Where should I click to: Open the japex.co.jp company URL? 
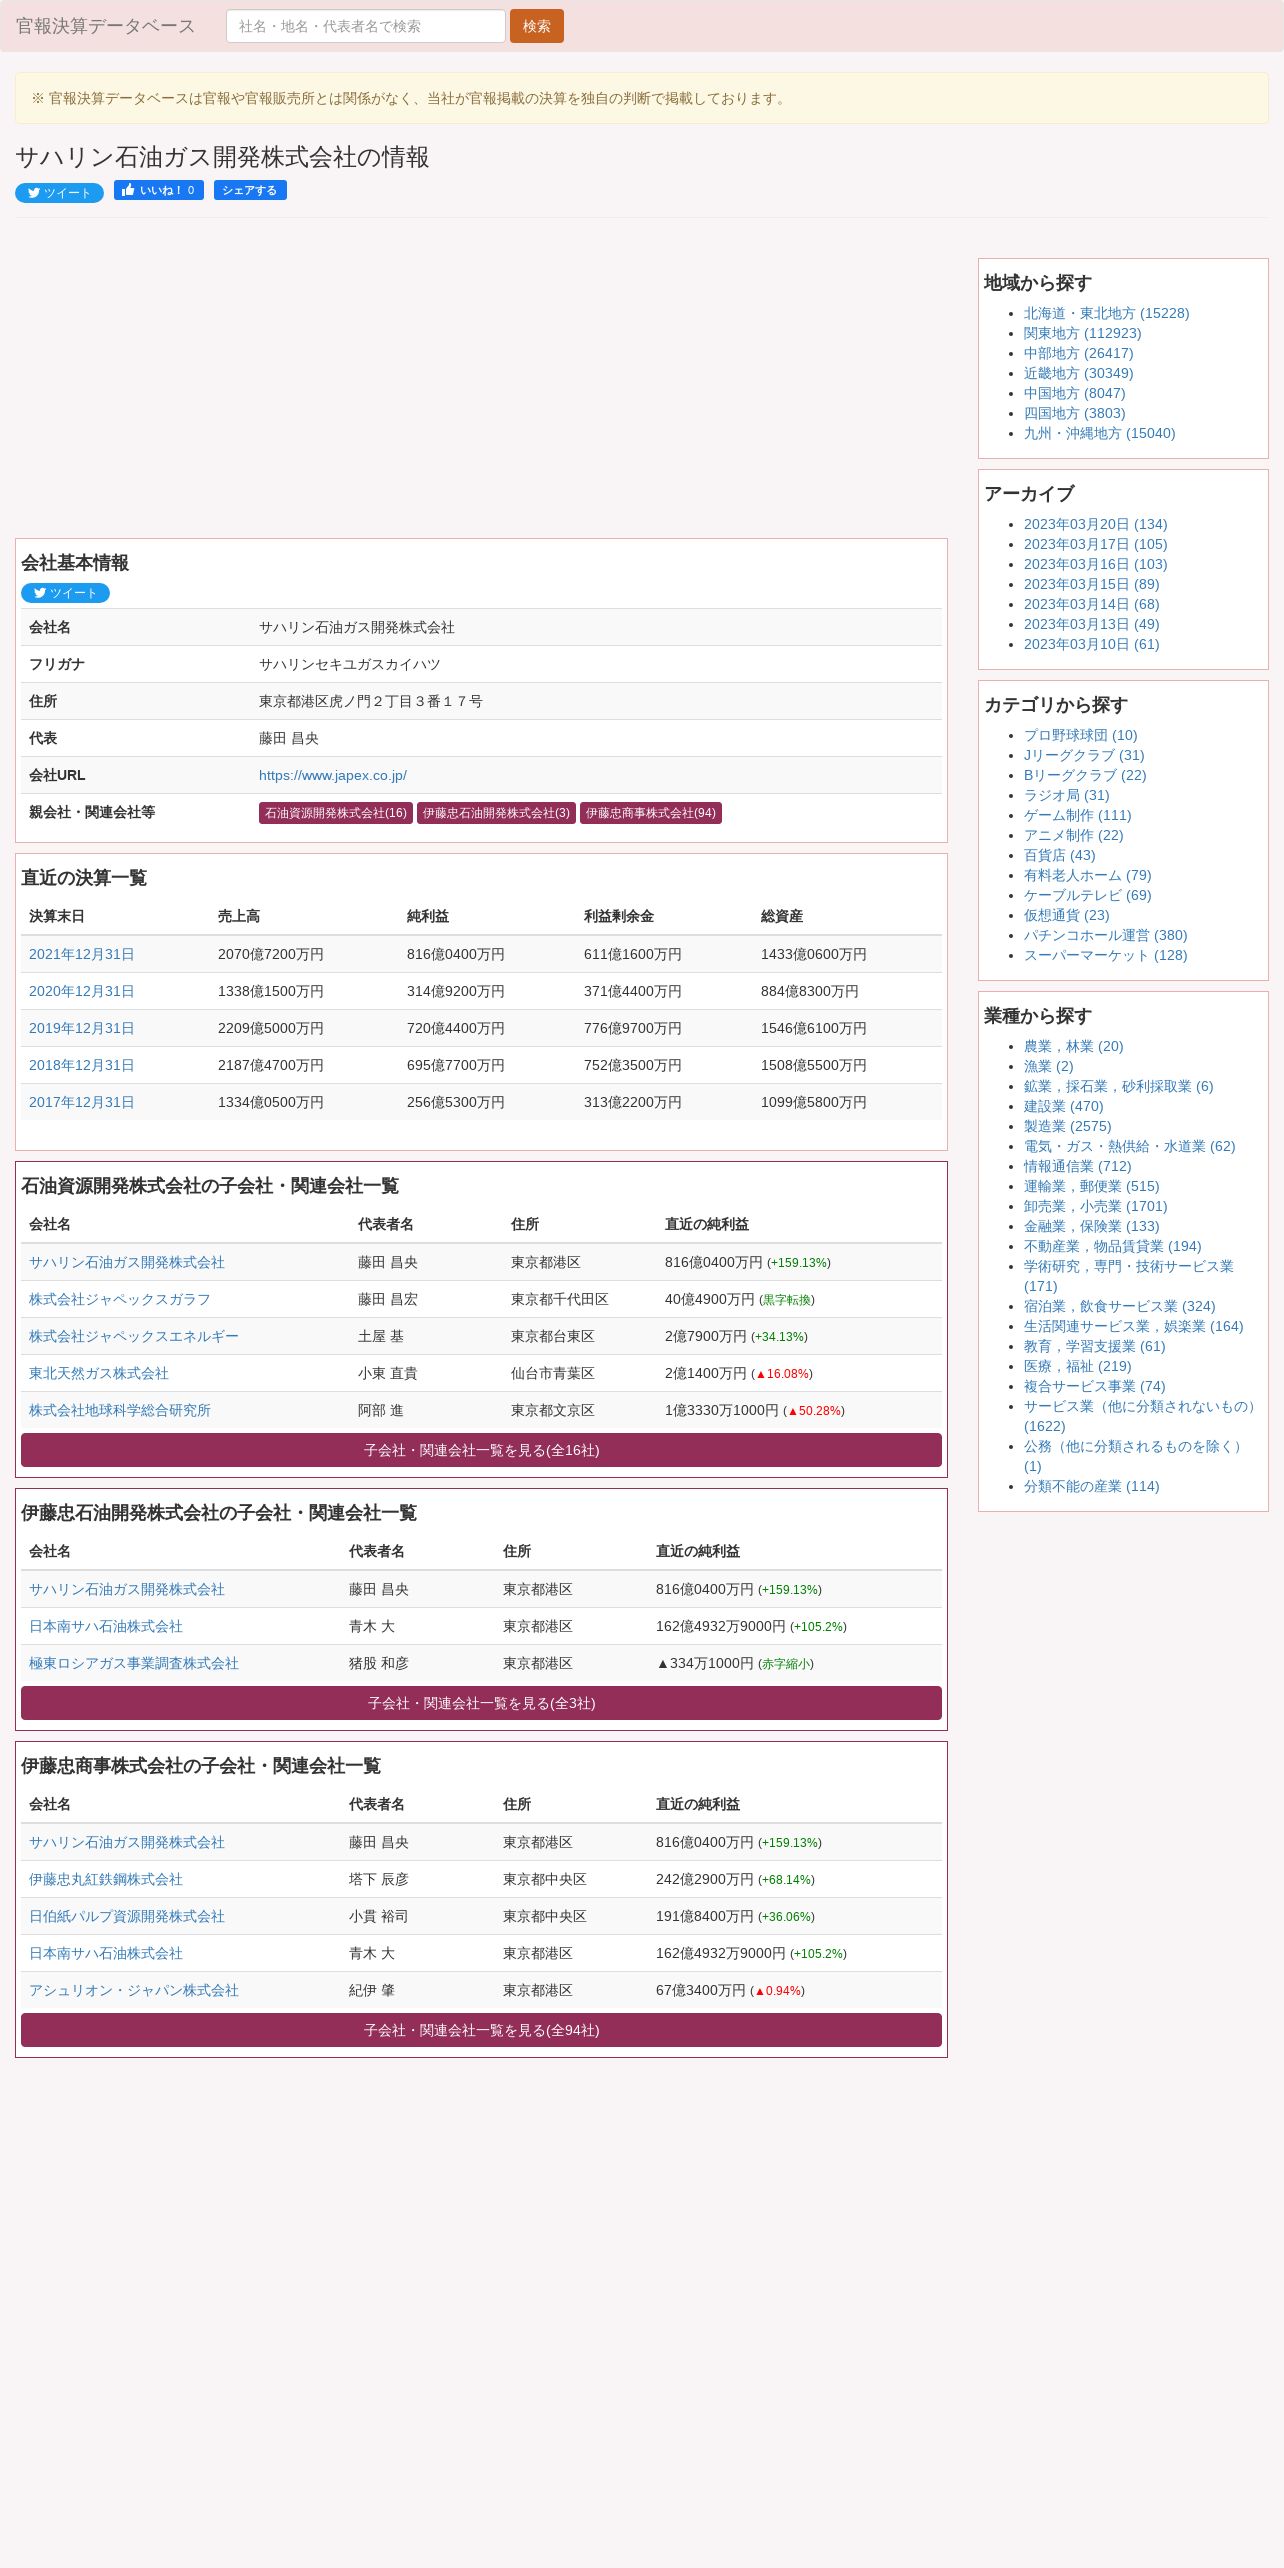333,775
